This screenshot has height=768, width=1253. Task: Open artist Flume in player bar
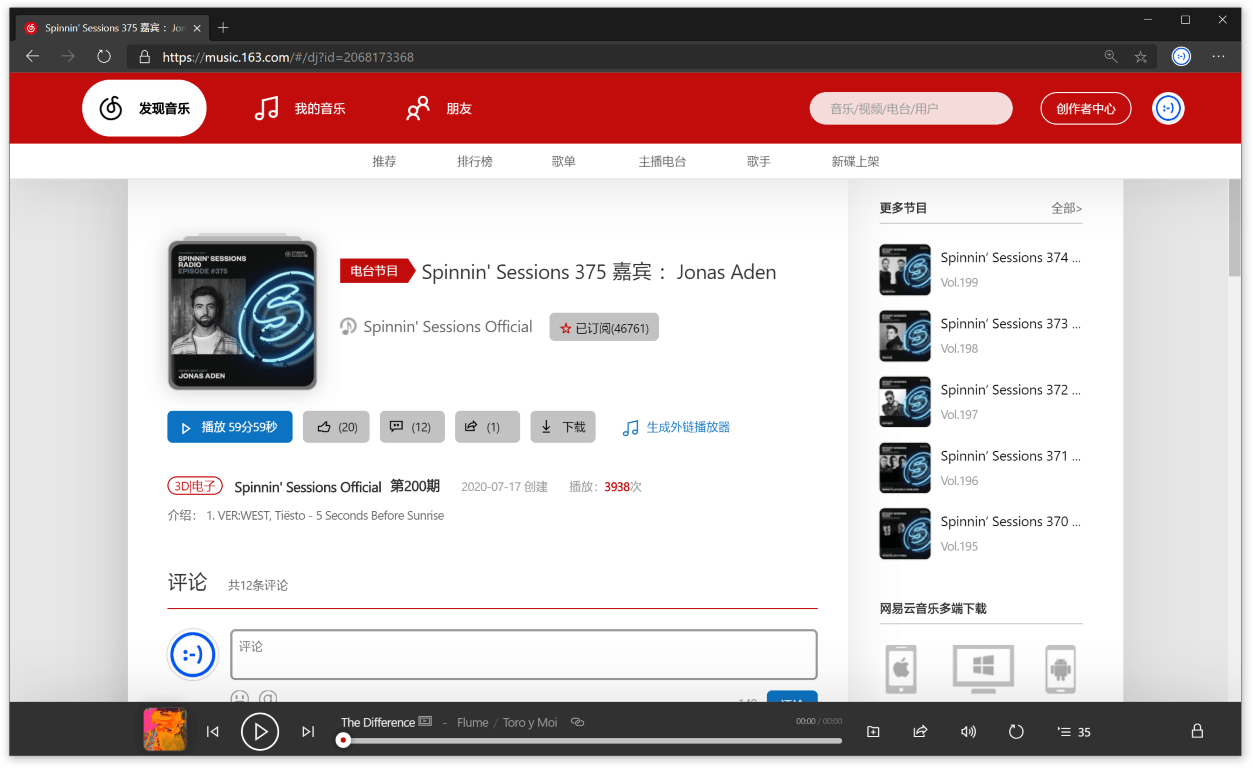(473, 722)
